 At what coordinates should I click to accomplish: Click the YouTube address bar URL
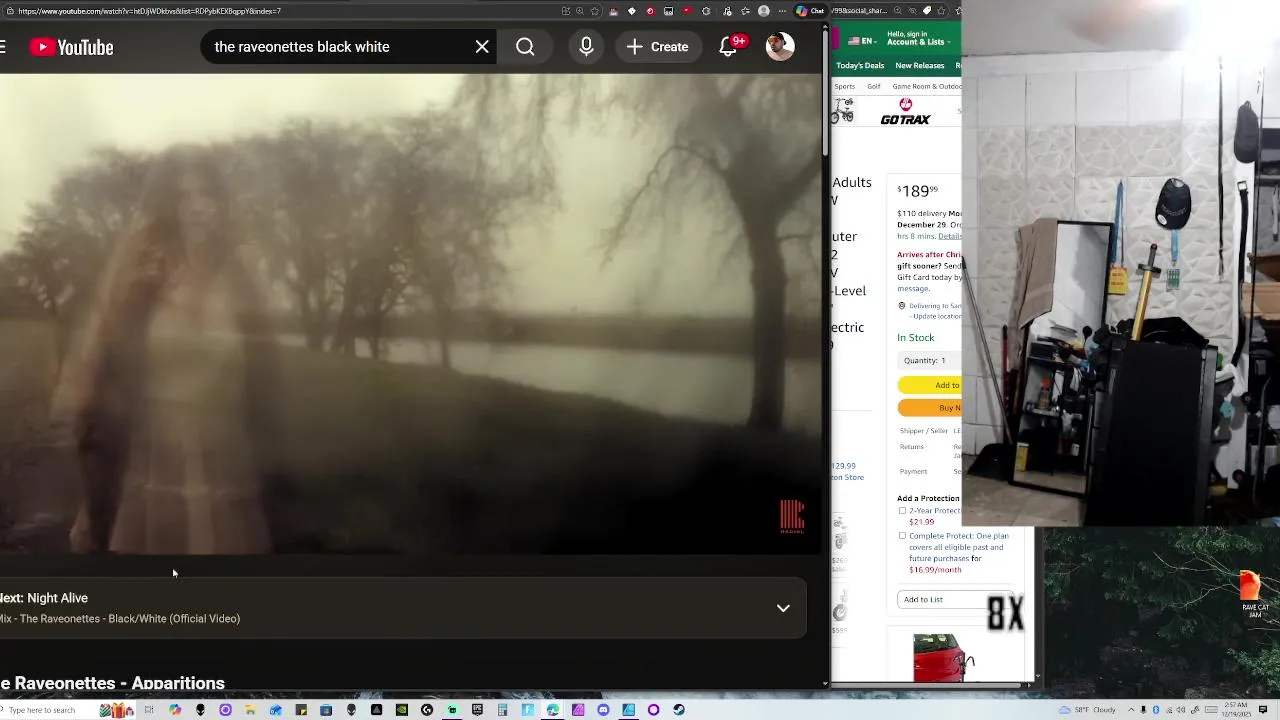(x=150, y=11)
